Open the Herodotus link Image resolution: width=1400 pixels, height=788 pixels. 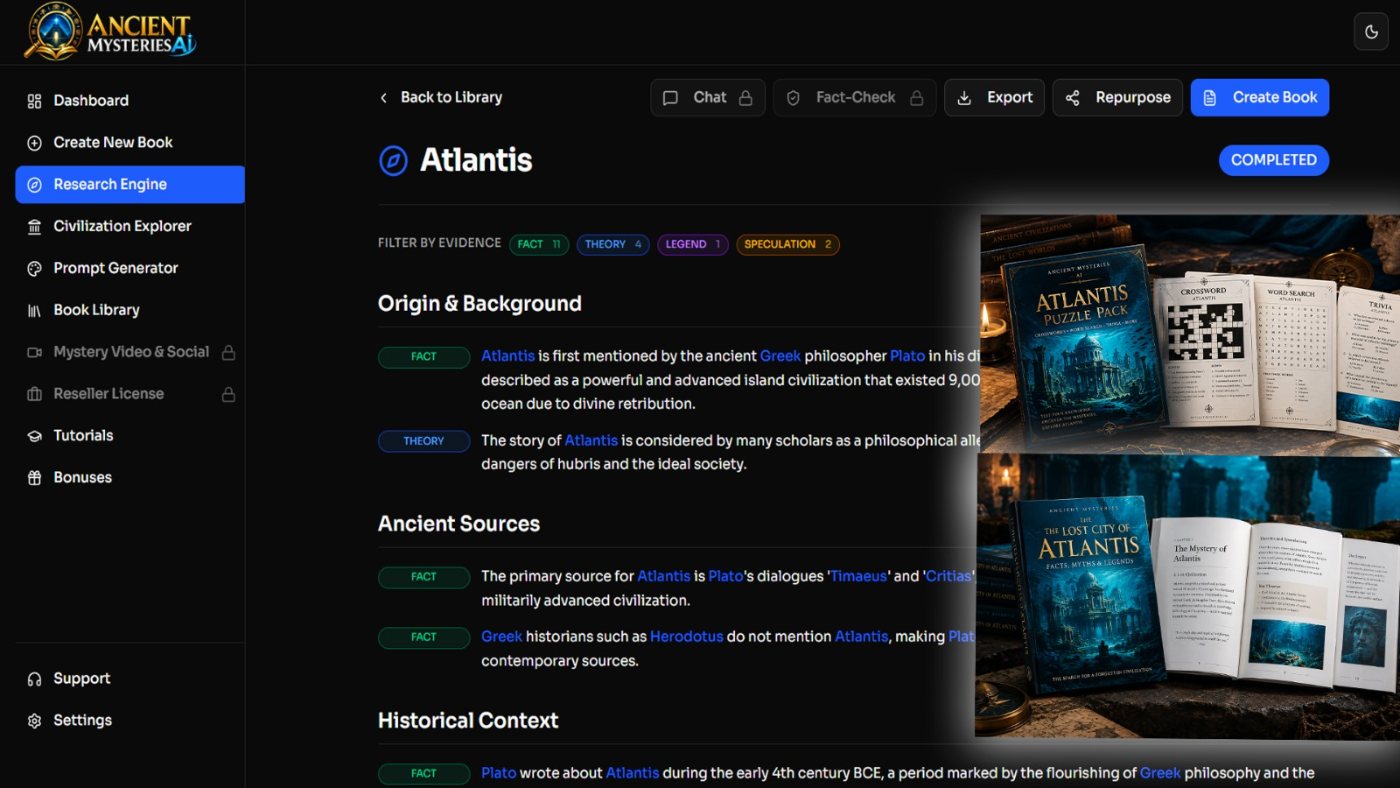pyautogui.click(x=686, y=636)
